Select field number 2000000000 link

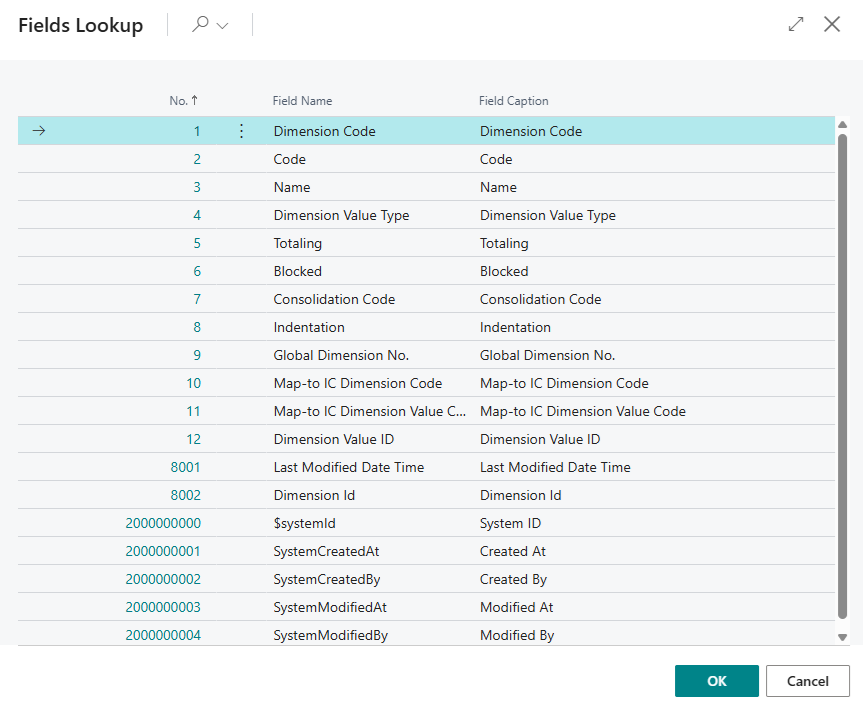pyautogui.click(x=163, y=523)
